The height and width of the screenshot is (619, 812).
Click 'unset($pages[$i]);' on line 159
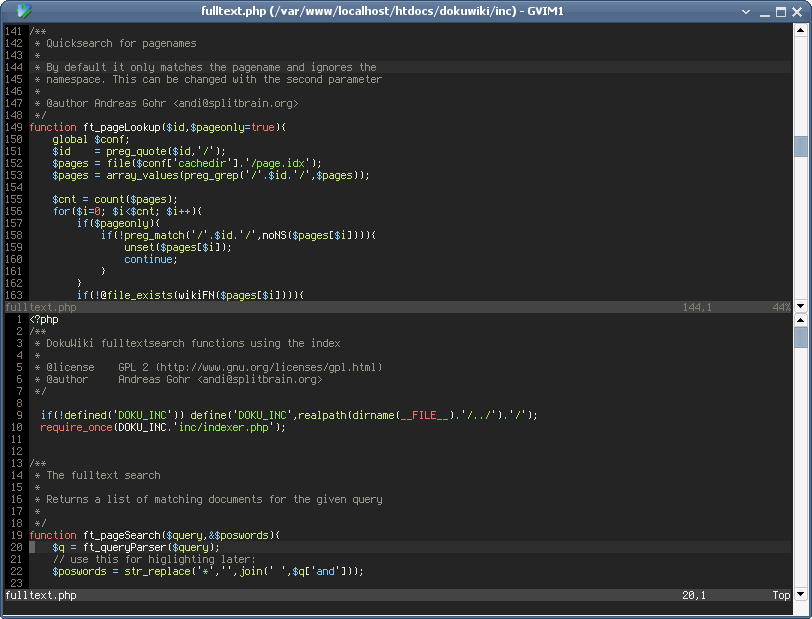pyautogui.click(x=178, y=248)
